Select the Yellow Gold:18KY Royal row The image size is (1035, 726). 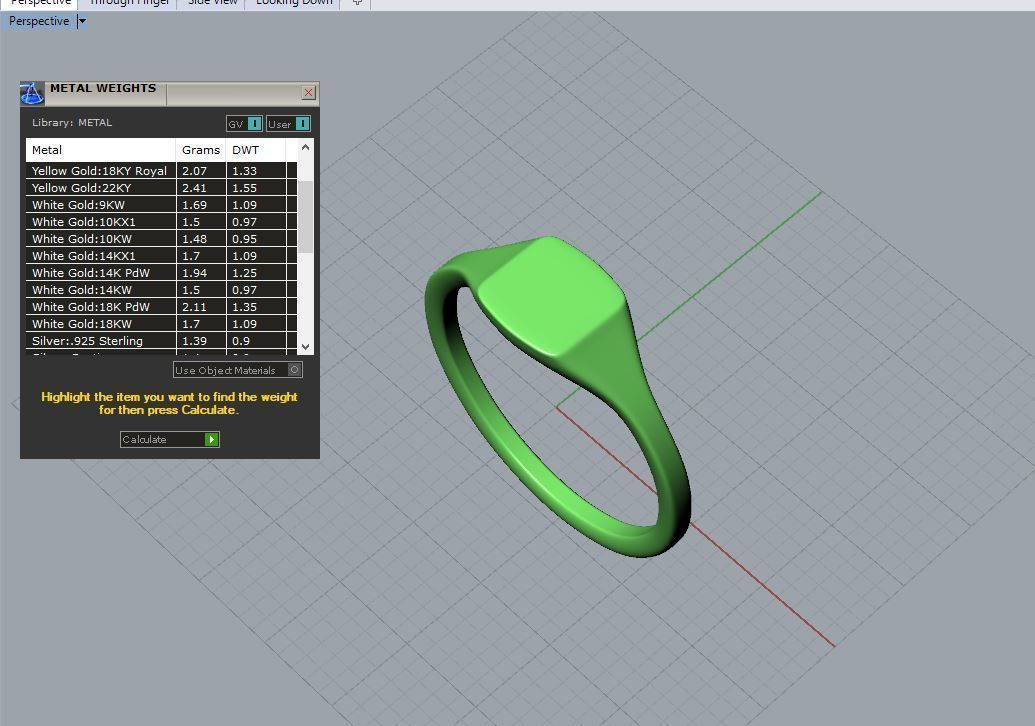pyautogui.click(x=161, y=171)
